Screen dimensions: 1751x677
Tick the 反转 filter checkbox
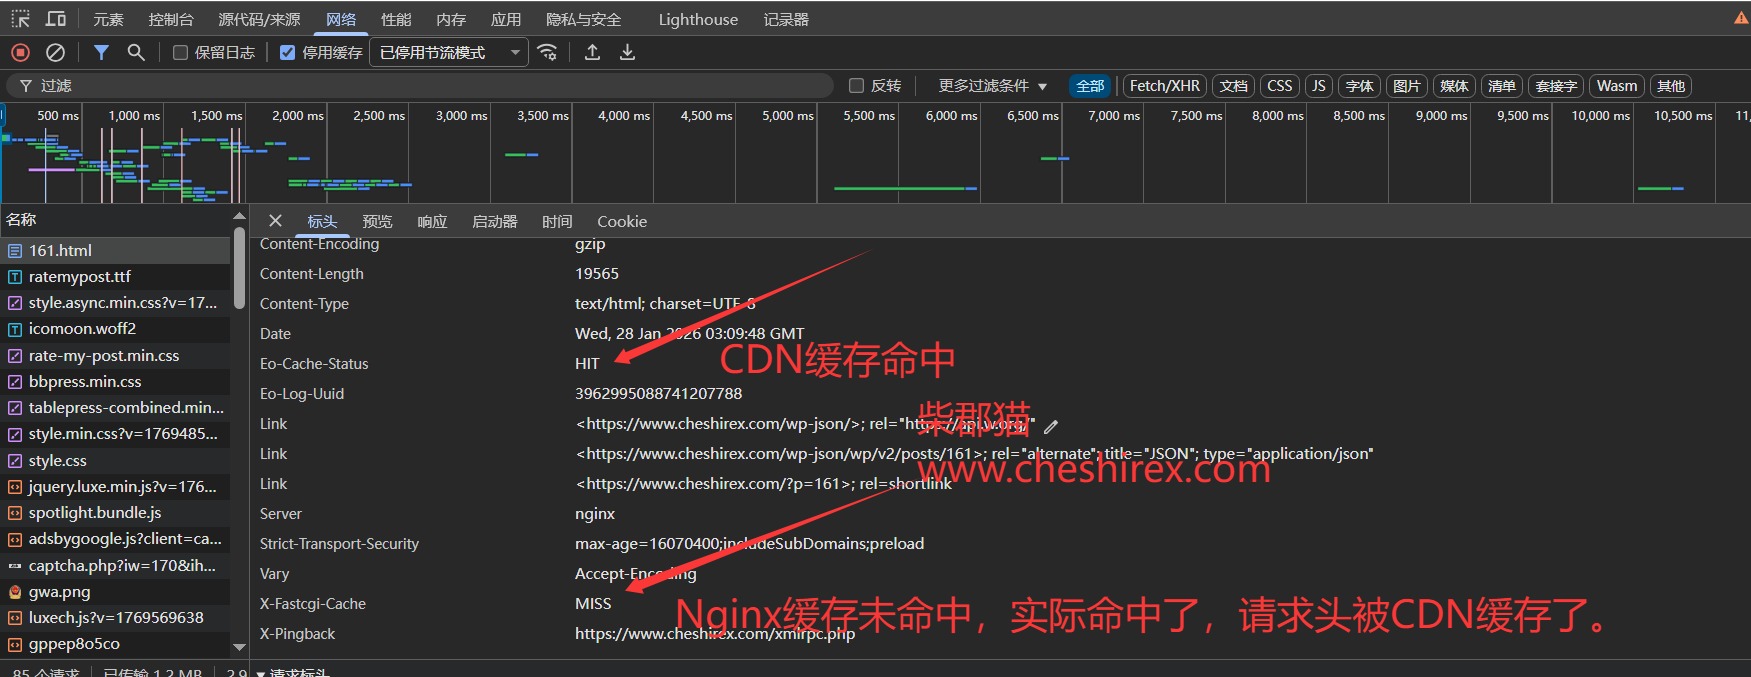click(856, 86)
